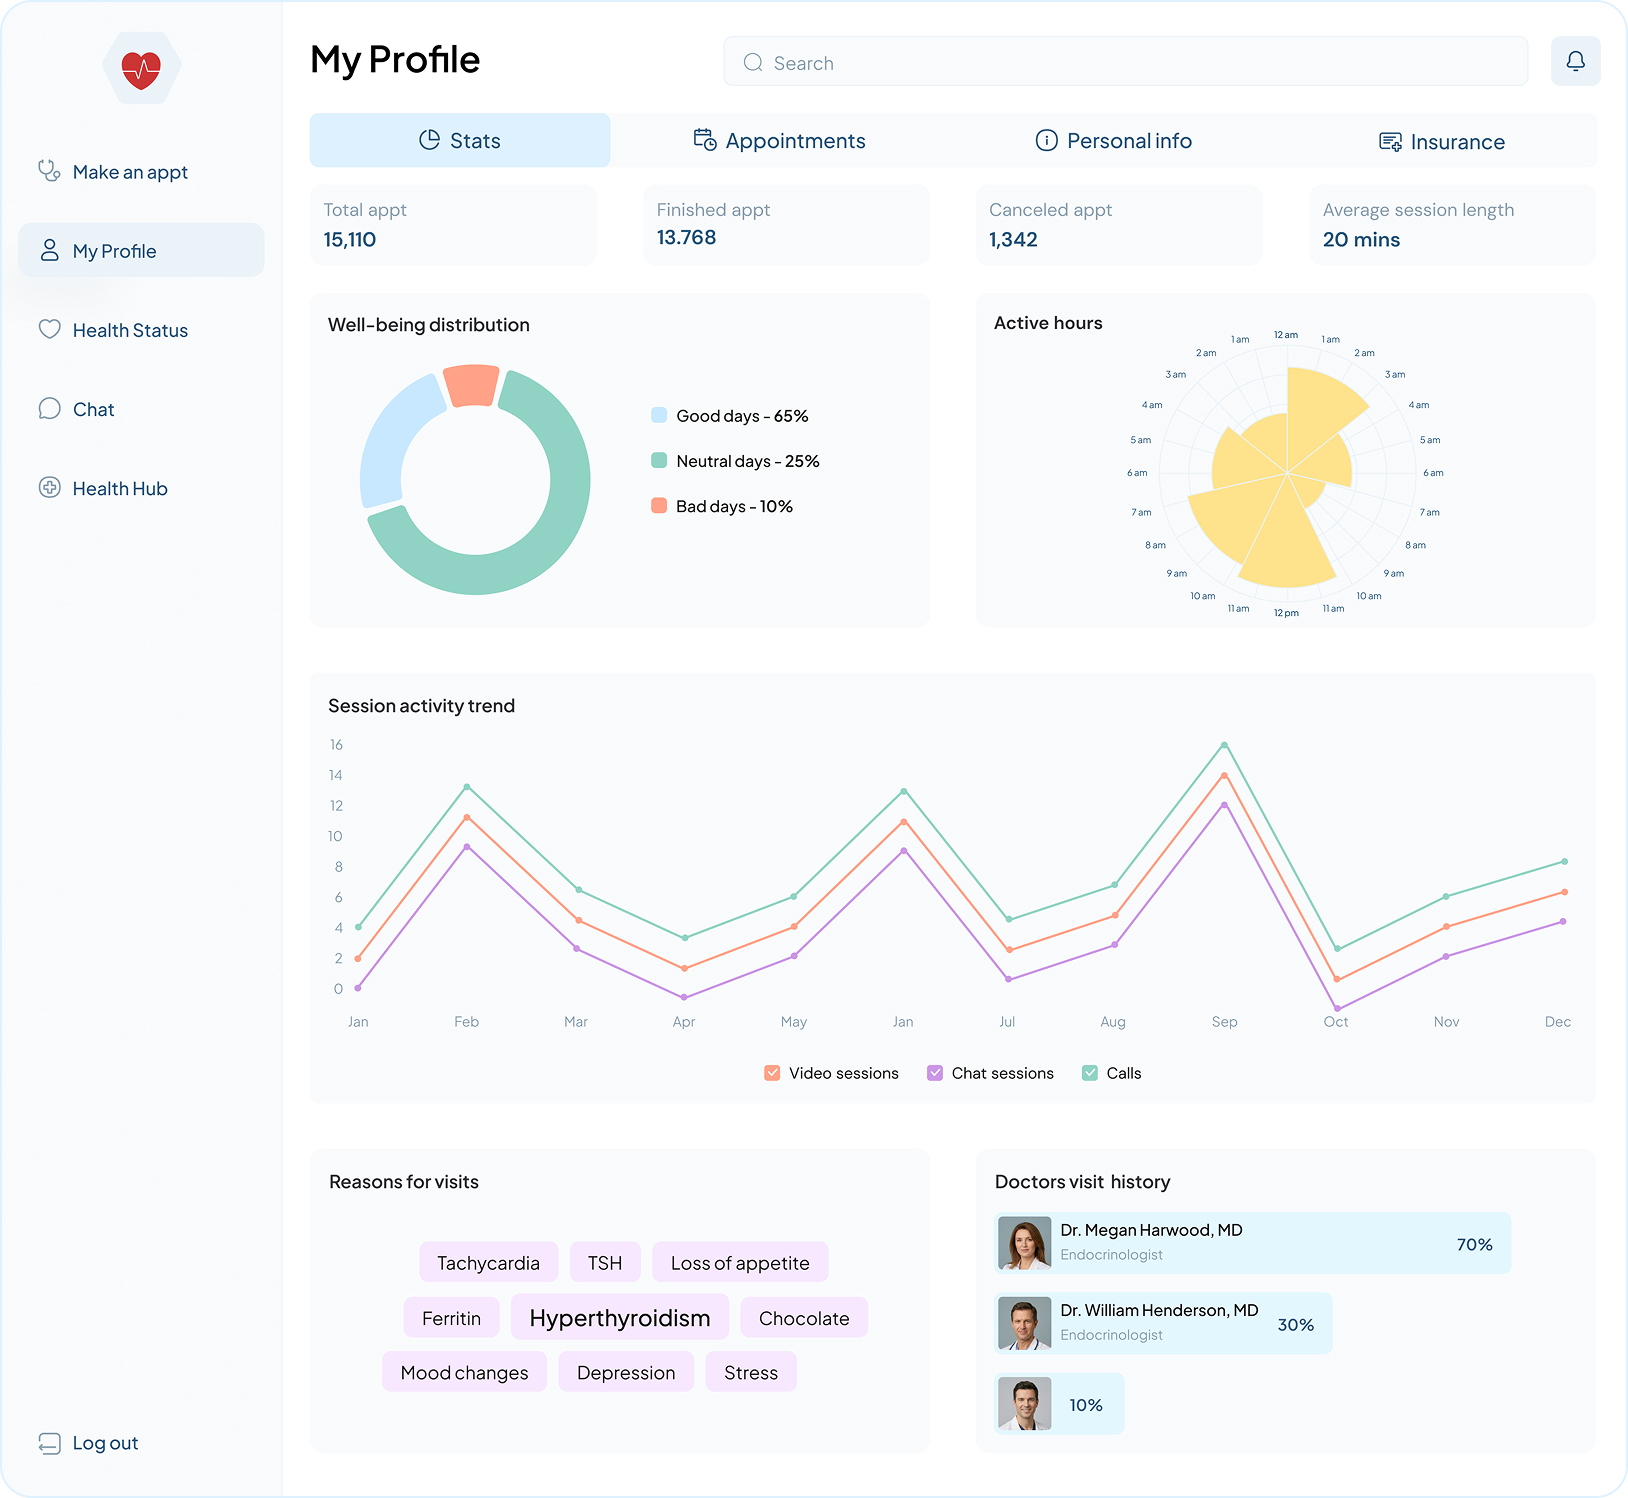Click the Health Hub plus icon
This screenshot has width=1628, height=1498.
pyautogui.click(x=49, y=487)
